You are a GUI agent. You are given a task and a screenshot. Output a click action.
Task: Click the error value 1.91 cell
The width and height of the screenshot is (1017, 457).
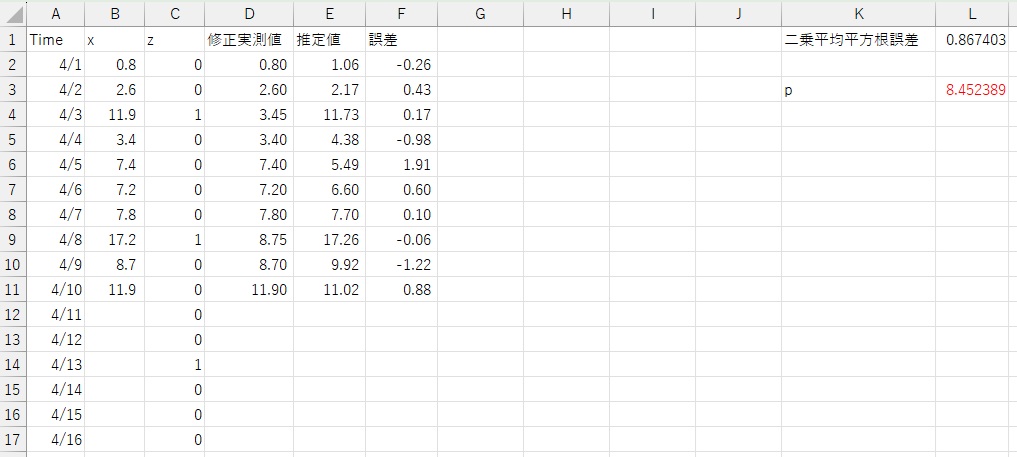[x=401, y=165]
